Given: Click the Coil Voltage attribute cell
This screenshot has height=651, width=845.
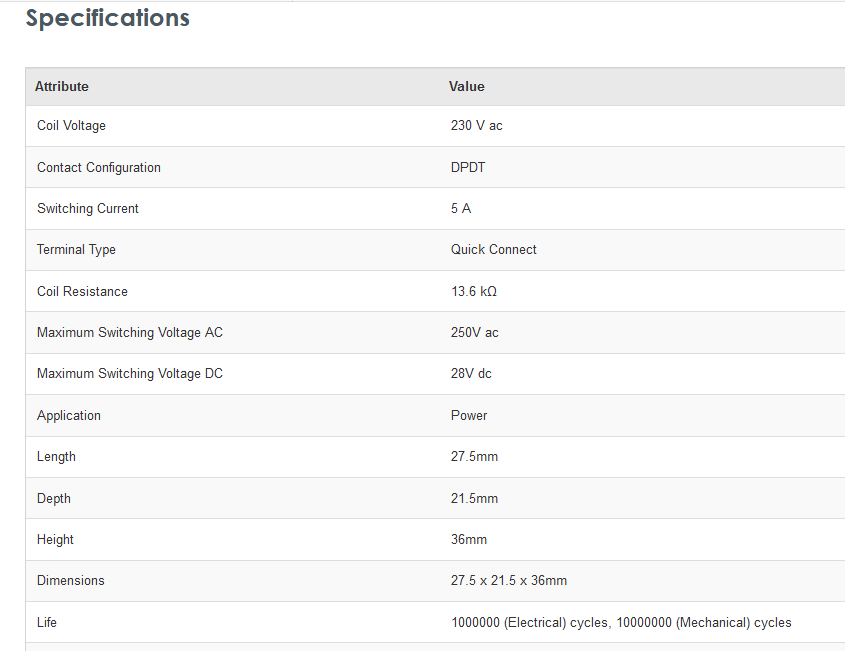Looking at the screenshot, I should tap(71, 126).
